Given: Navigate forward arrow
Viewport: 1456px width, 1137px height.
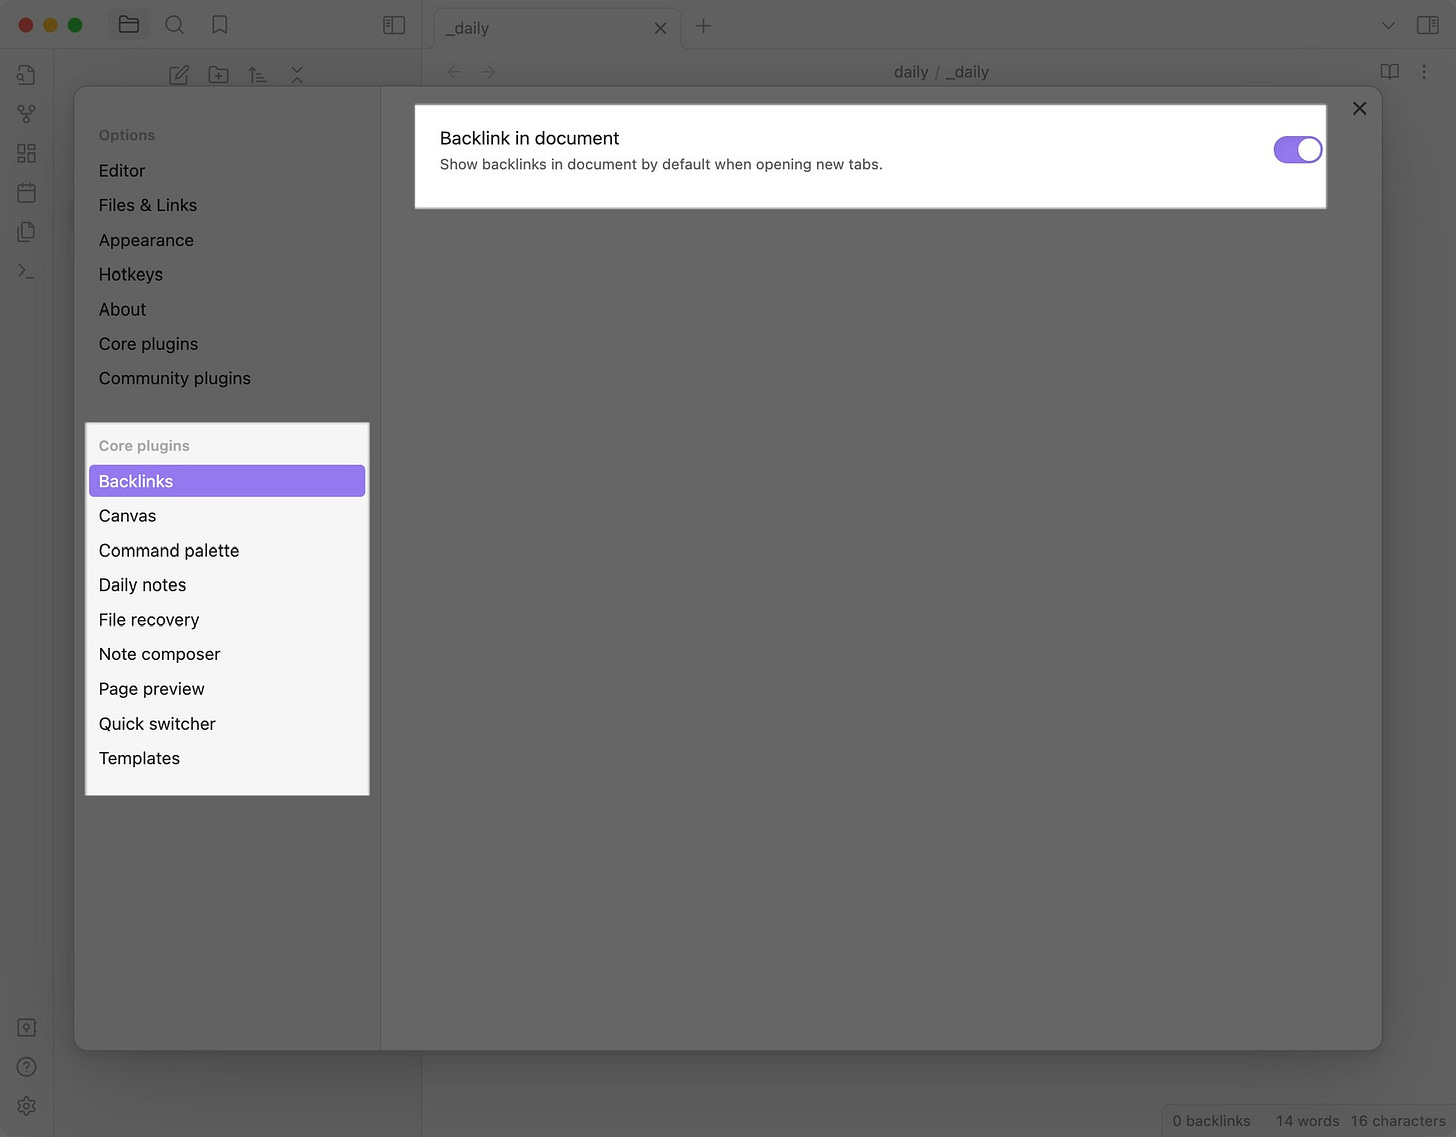Looking at the screenshot, I should click(x=489, y=72).
